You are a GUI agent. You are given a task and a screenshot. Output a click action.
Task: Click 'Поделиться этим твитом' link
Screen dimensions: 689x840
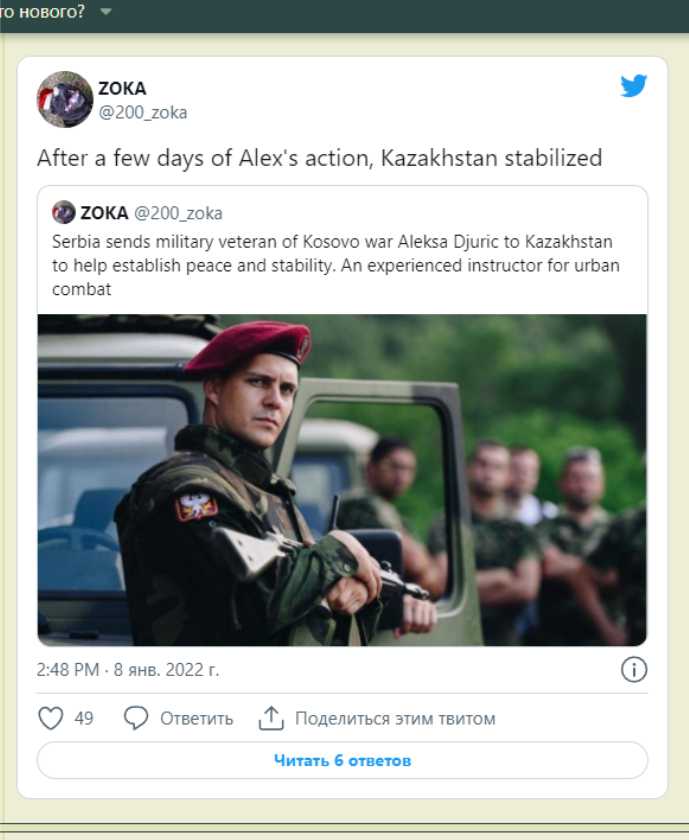395,719
